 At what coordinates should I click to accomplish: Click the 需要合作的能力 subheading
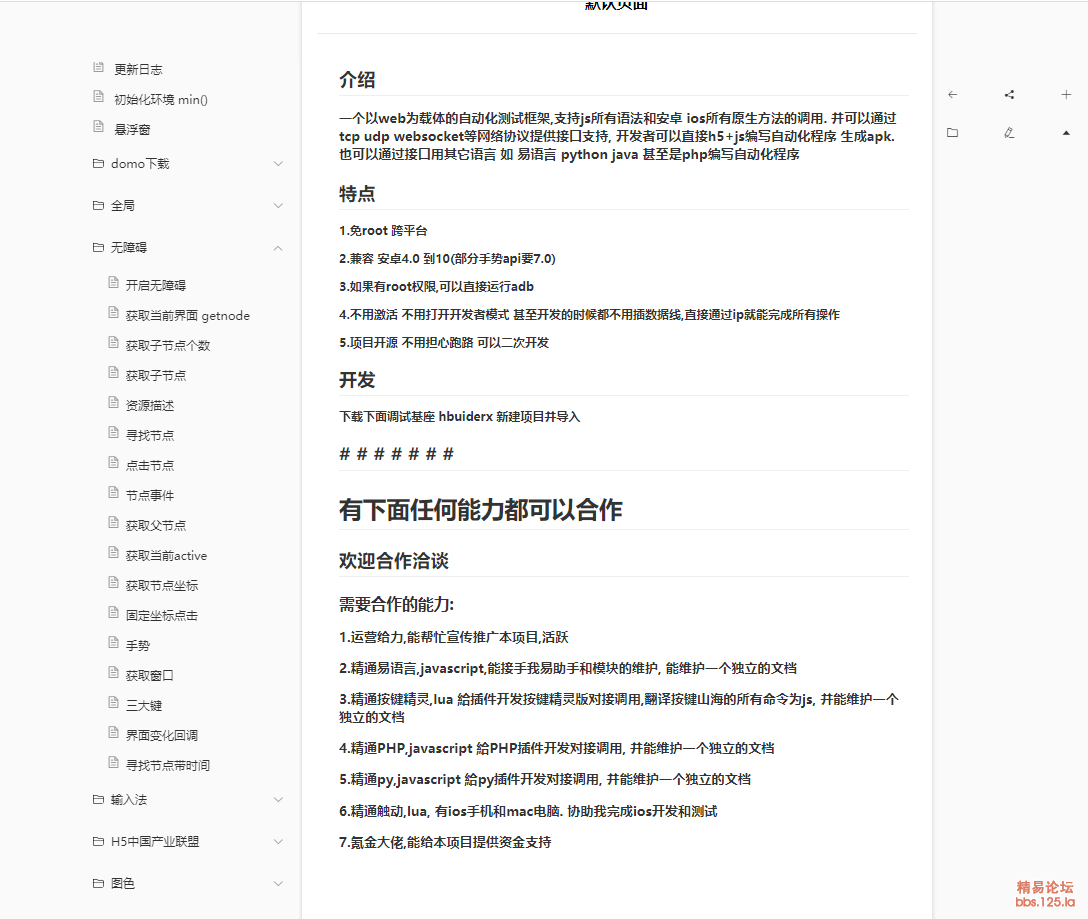point(396,605)
